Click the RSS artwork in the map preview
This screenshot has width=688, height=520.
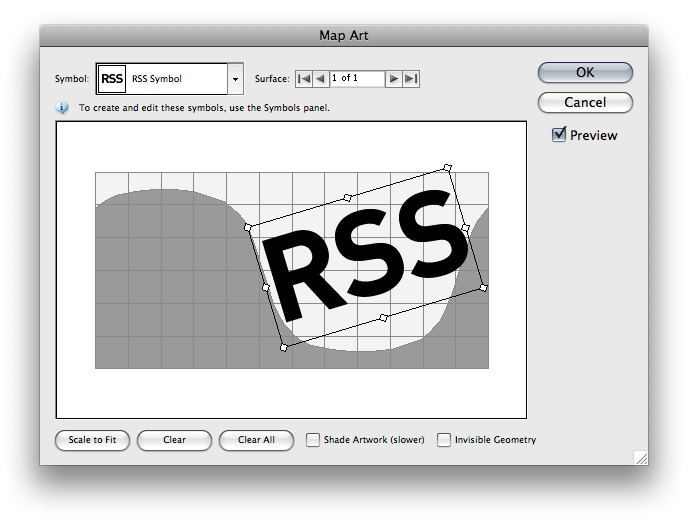click(x=366, y=255)
